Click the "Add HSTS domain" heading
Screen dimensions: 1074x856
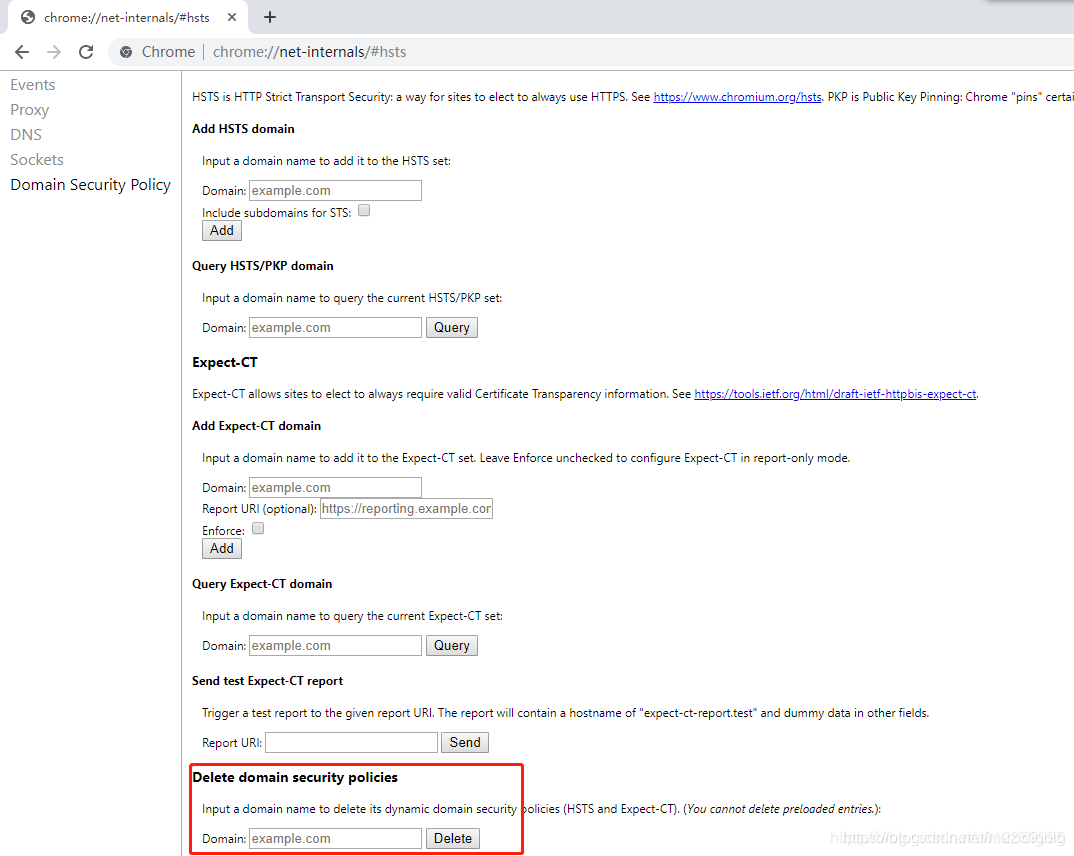coord(243,129)
